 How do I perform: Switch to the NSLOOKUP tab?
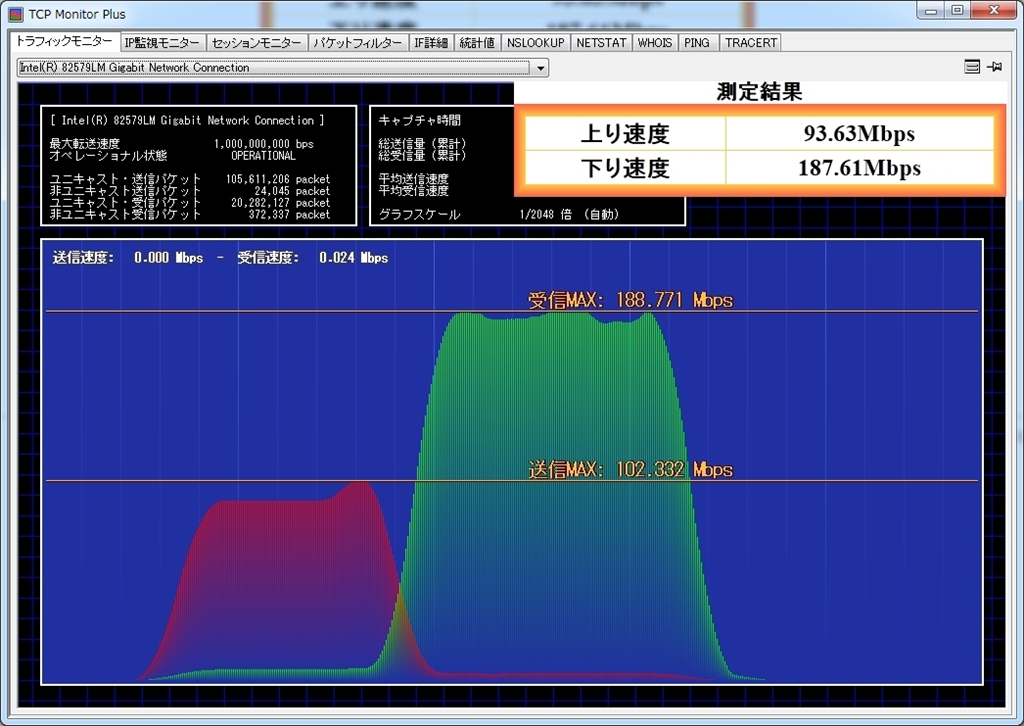535,43
